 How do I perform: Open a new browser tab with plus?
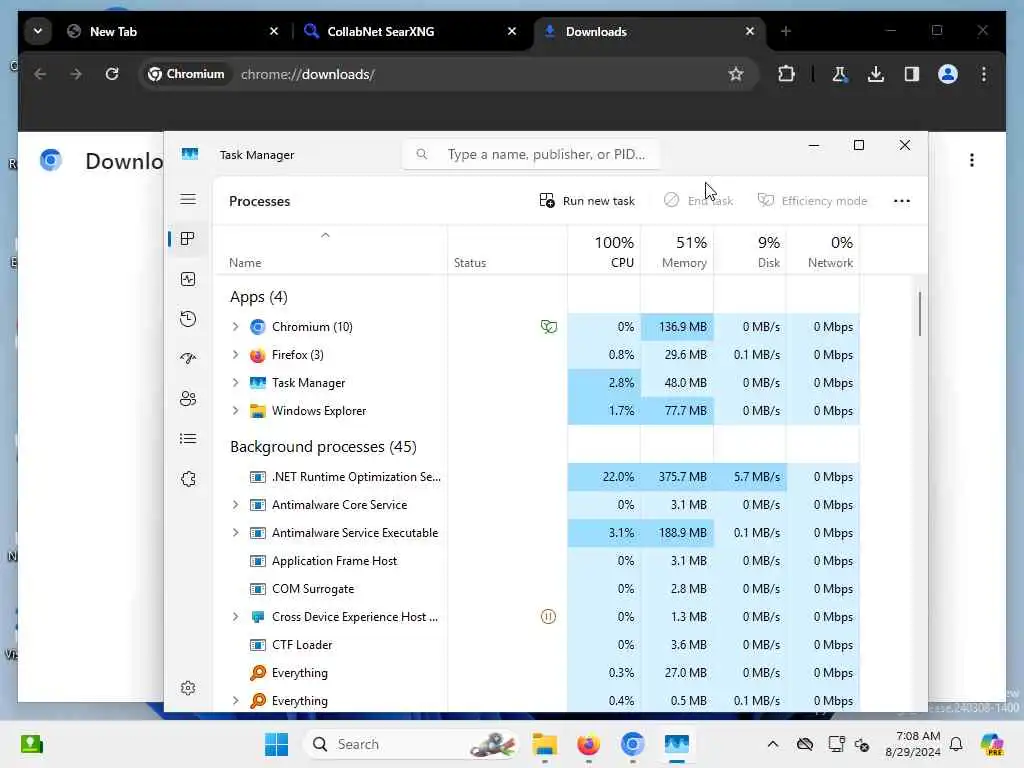[x=786, y=31]
